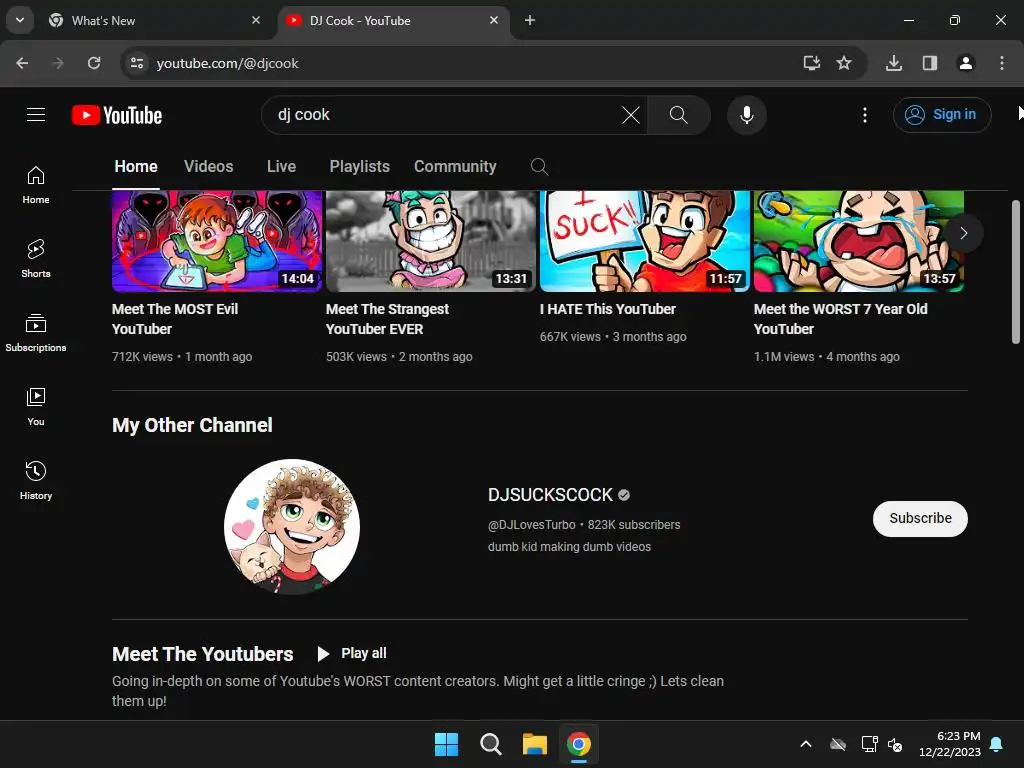Viewport: 1024px width, 768px height.
Task: Open Meet the WORST 7 Year Old thumbnail
Action: coord(859,241)
